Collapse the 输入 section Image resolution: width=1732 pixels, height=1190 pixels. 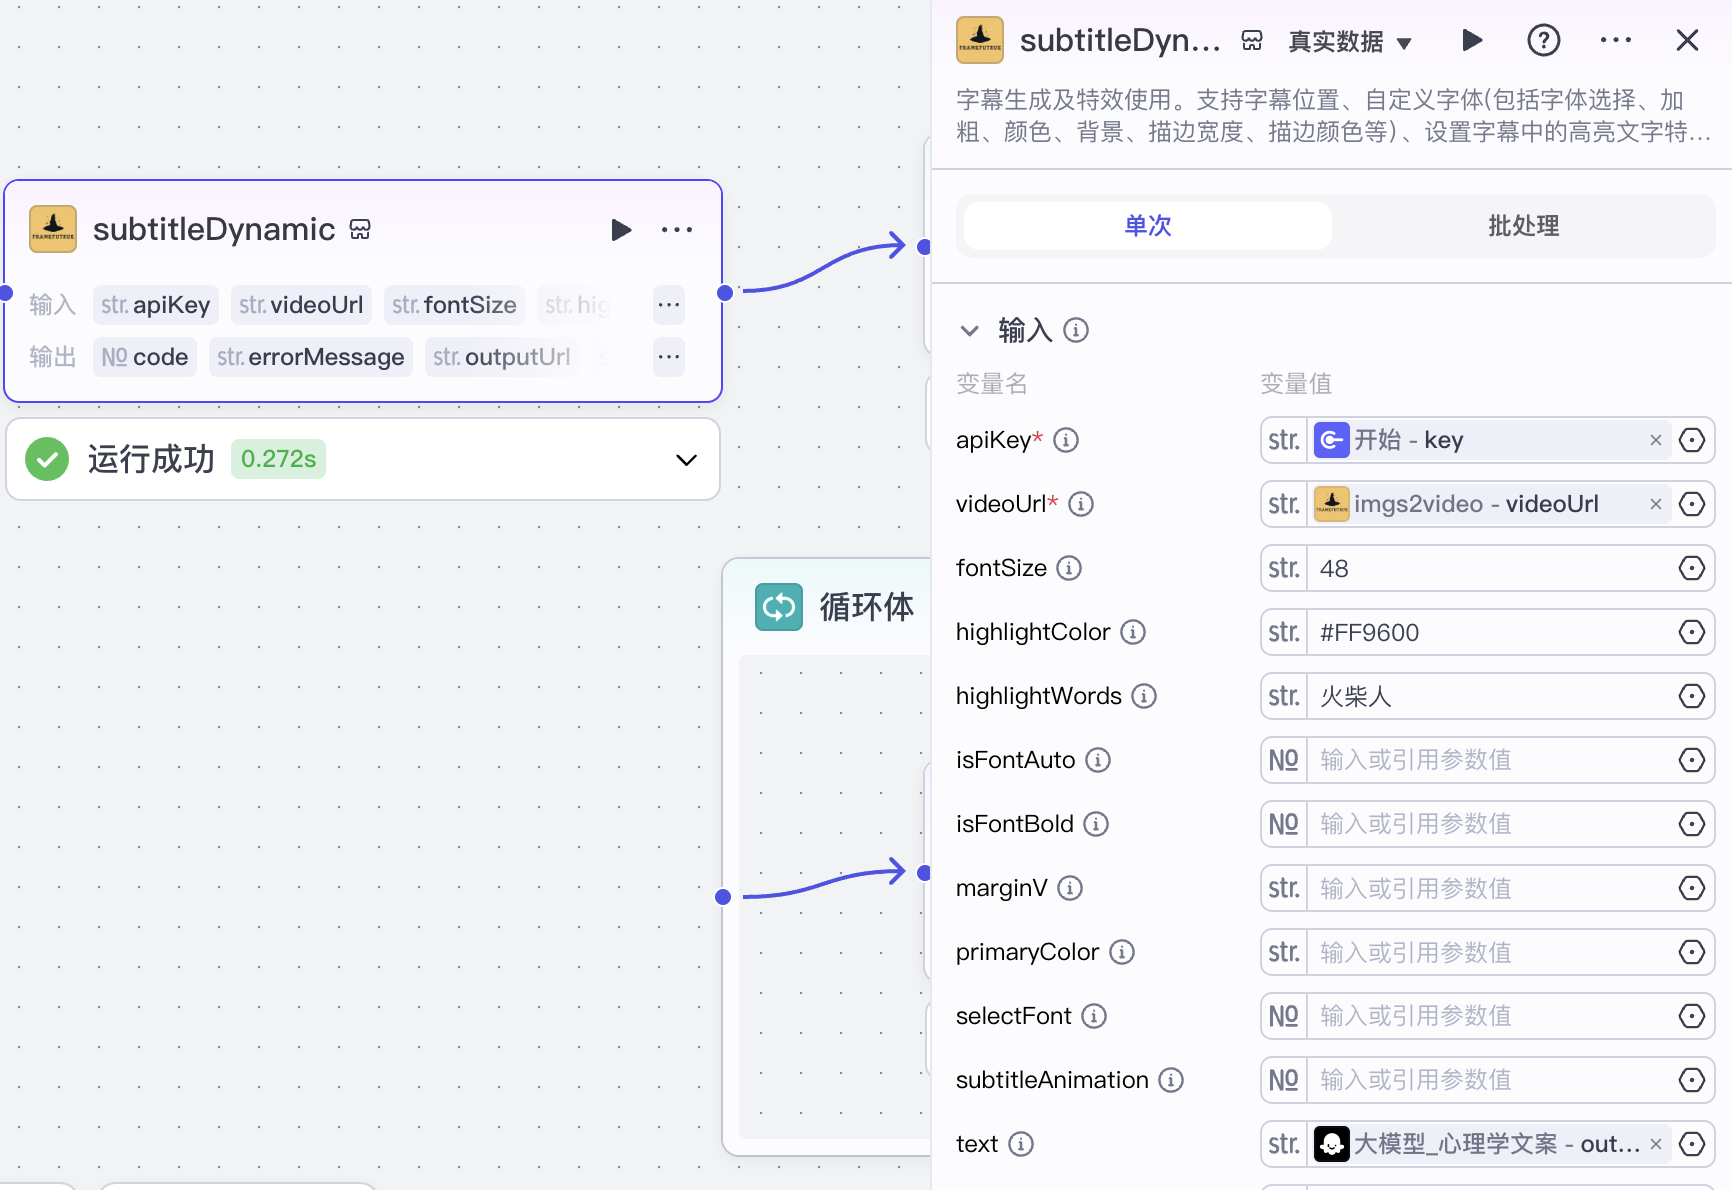(969, 330)
